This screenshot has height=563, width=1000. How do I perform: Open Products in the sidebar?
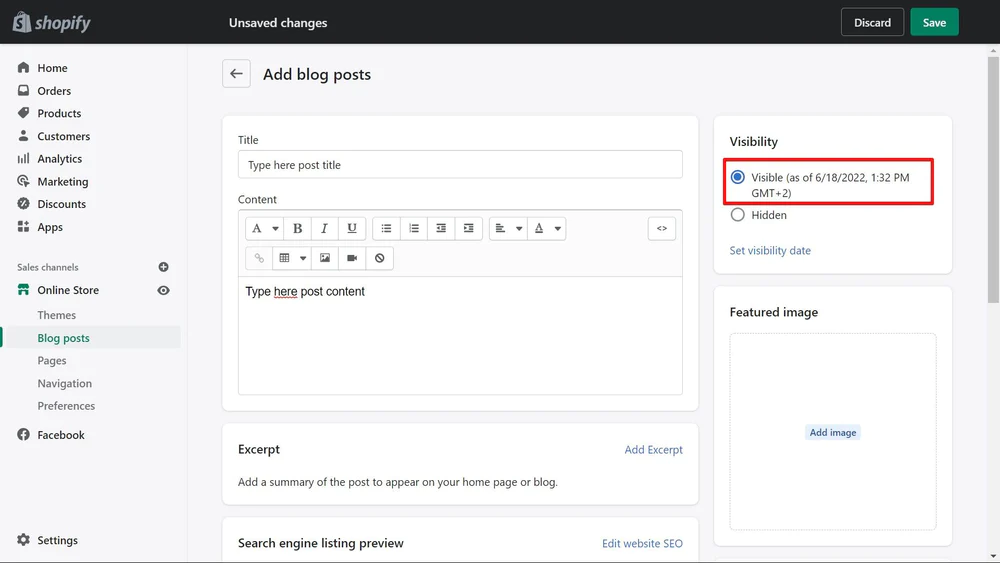[59, 113]
